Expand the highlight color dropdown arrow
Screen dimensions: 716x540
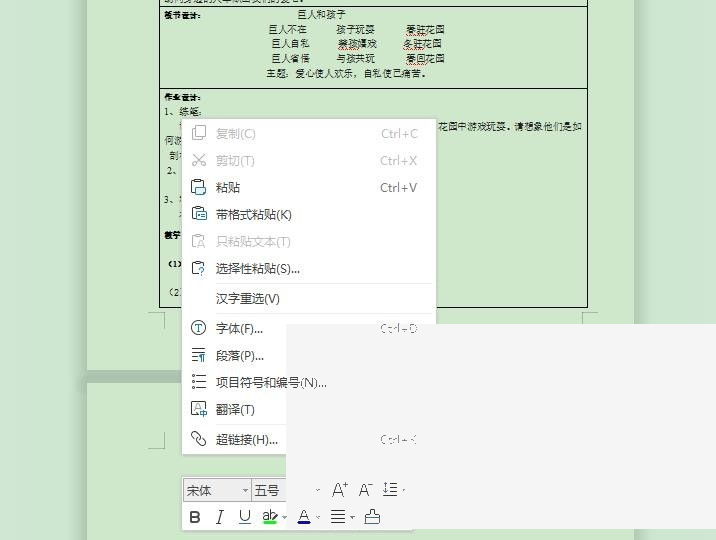tap(284, 517)
